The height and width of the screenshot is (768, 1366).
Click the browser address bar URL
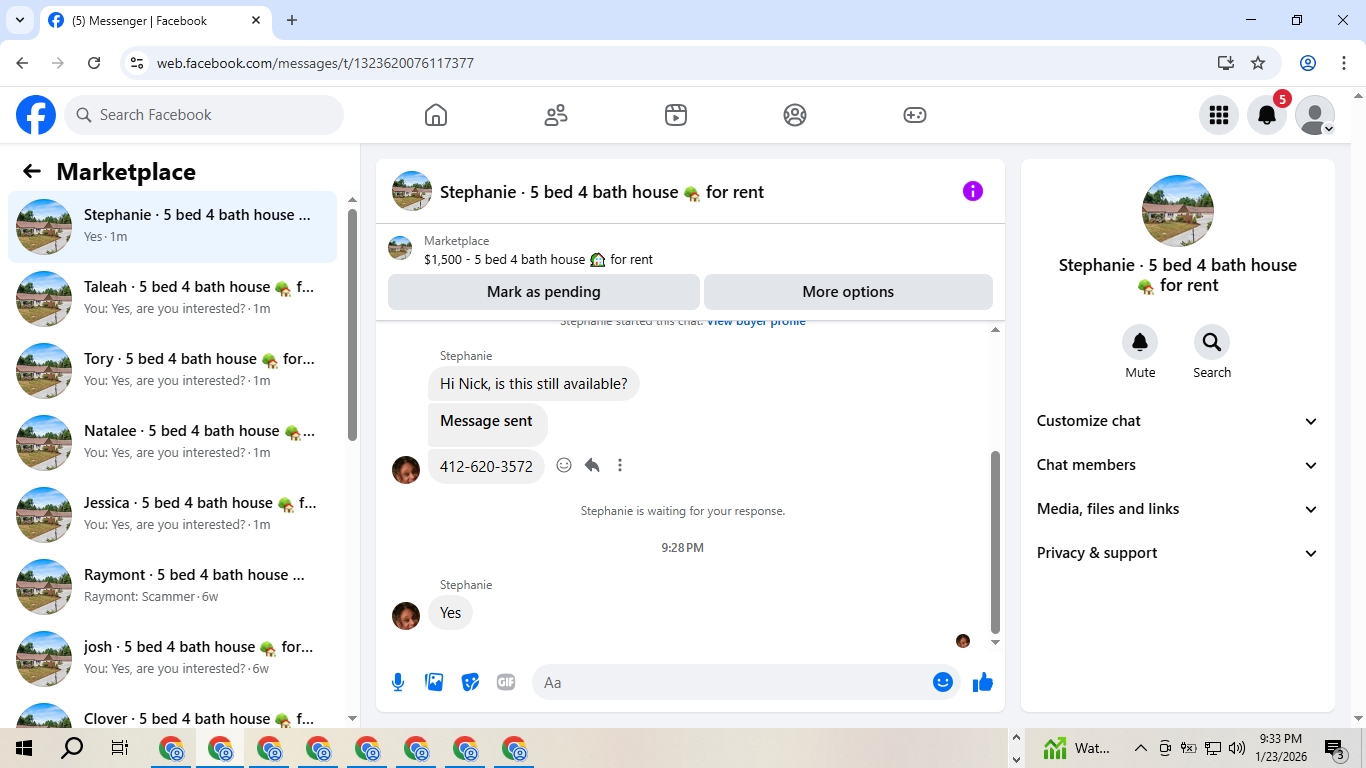(x=315, y=63)
